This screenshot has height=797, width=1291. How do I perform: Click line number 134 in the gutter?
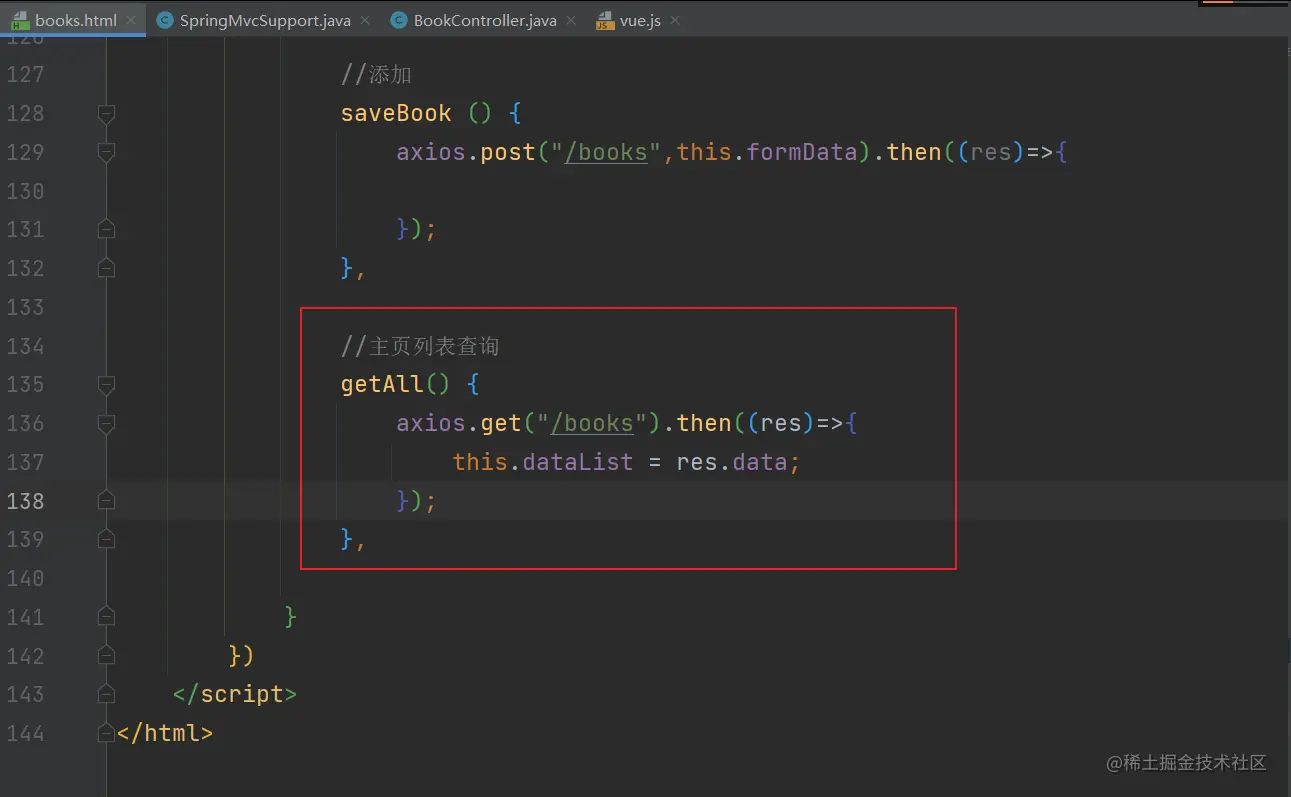25,346
